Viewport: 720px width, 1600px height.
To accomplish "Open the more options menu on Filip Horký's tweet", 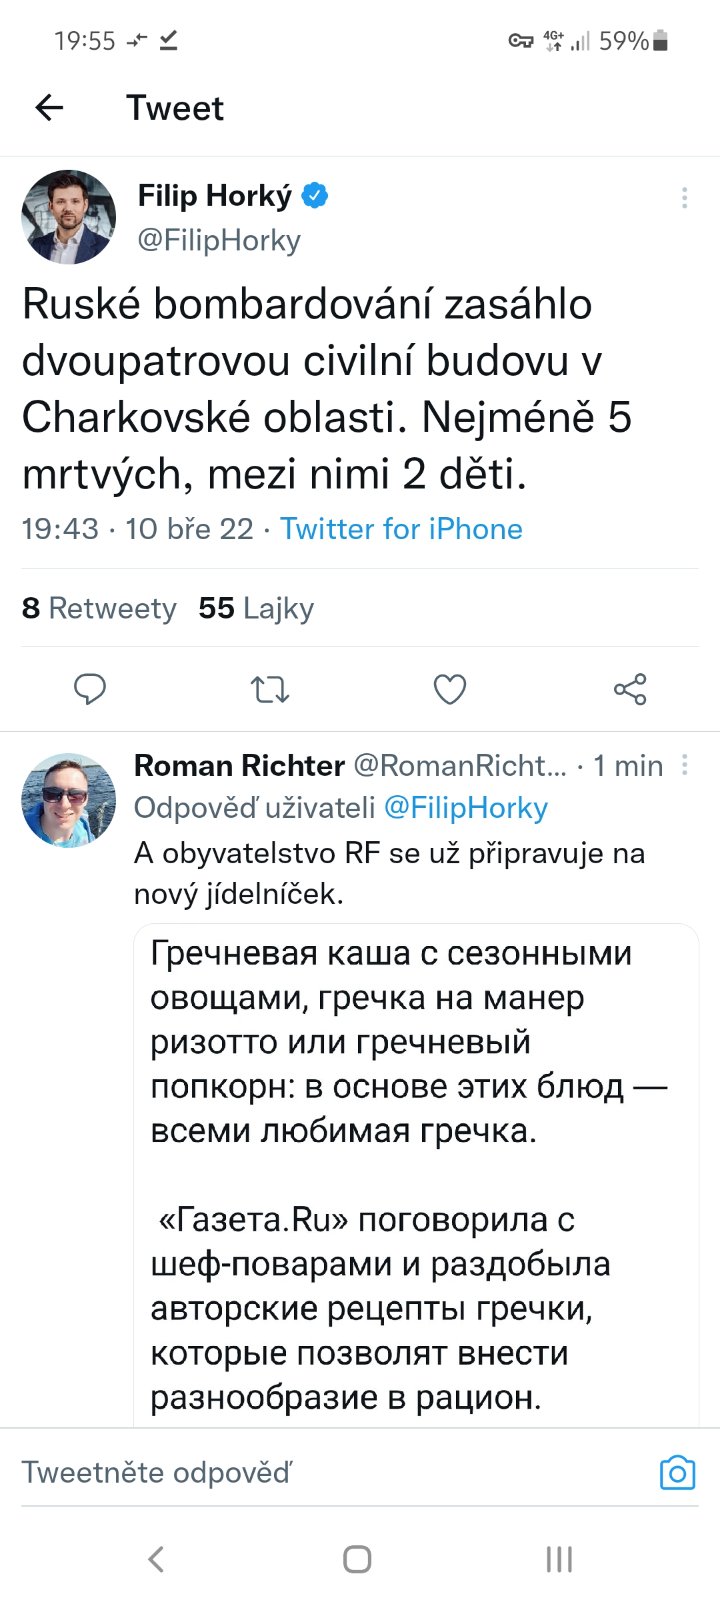I will click(x=684, y=198).
